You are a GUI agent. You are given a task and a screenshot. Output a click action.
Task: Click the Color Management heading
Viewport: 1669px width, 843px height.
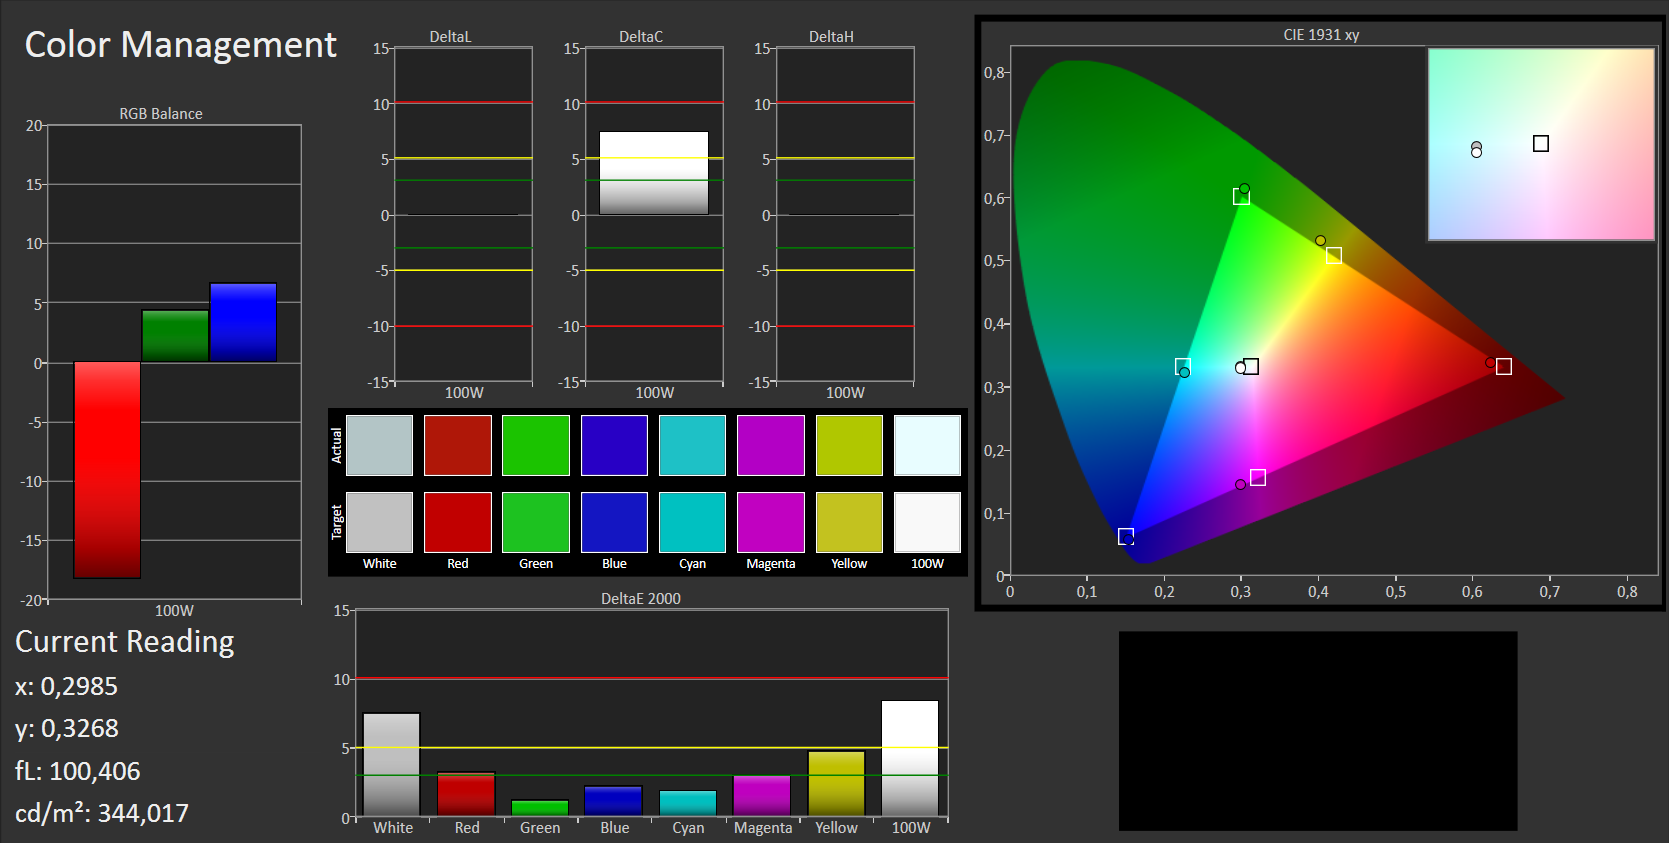tap(181, 45)
